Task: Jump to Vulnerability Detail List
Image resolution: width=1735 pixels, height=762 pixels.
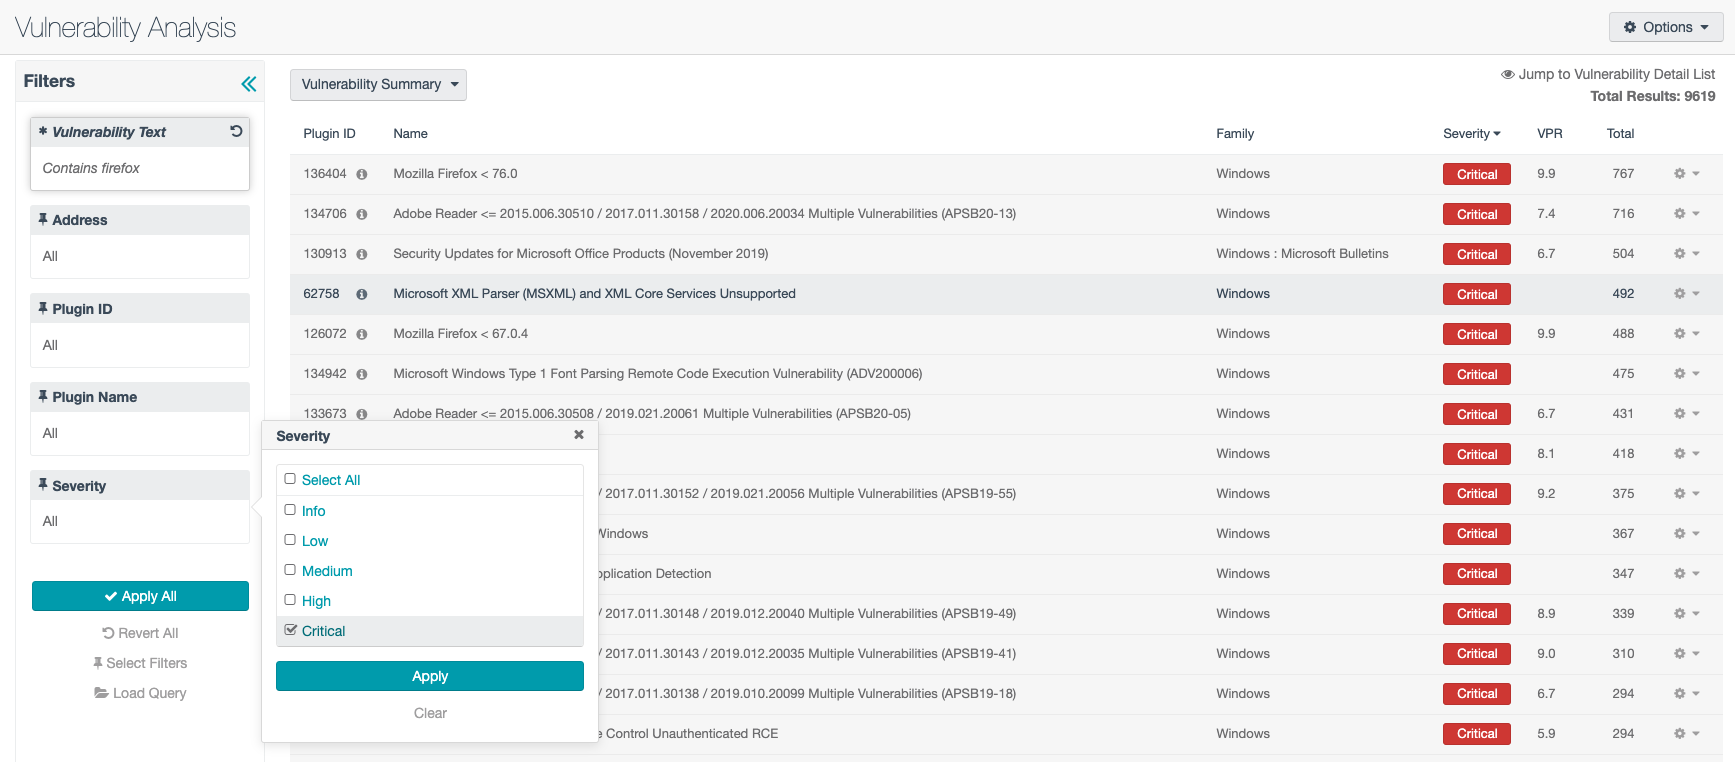Action: 1608,74
